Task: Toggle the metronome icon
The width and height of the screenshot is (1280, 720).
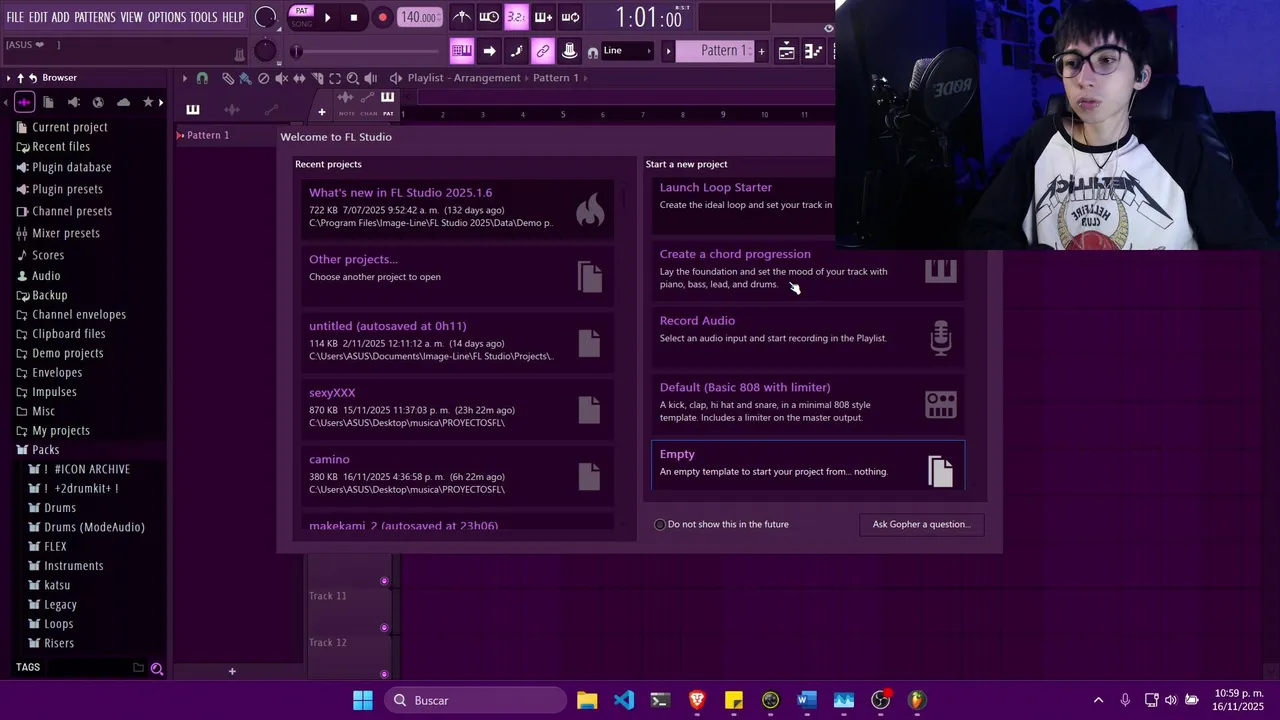Action: click(461, 17)
